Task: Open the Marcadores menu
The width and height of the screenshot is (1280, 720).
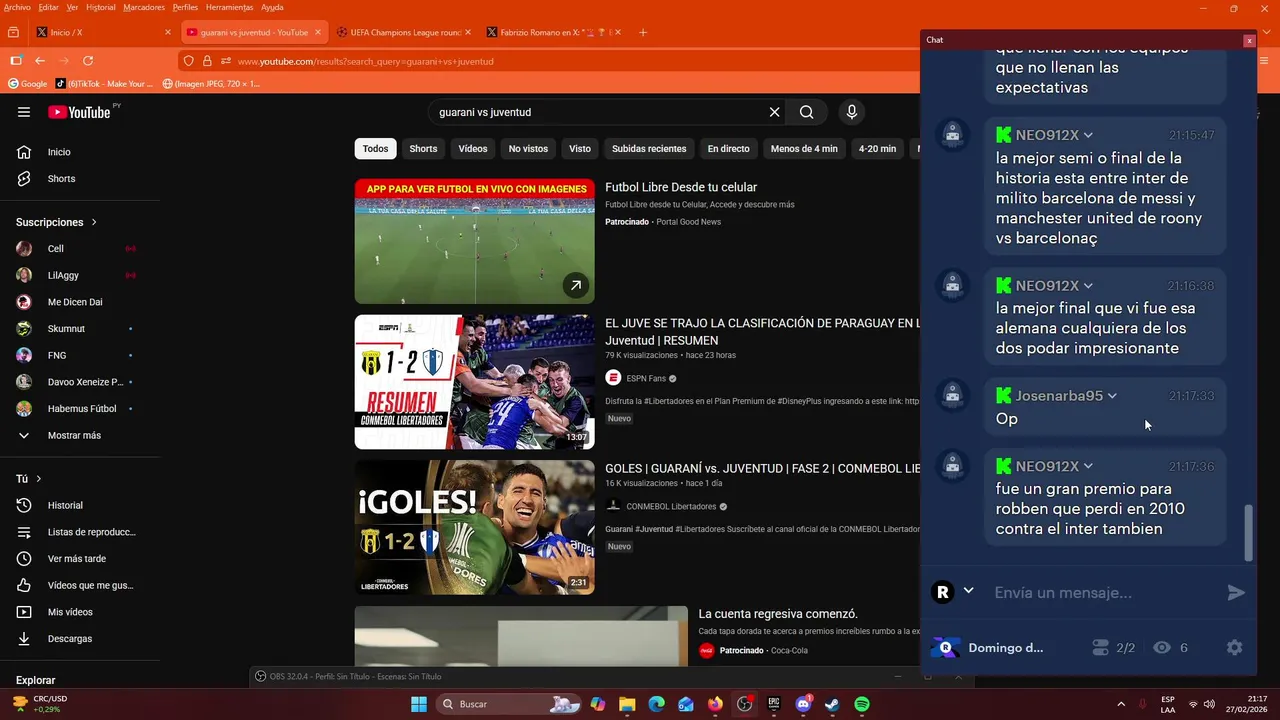Action: [144, 7]
